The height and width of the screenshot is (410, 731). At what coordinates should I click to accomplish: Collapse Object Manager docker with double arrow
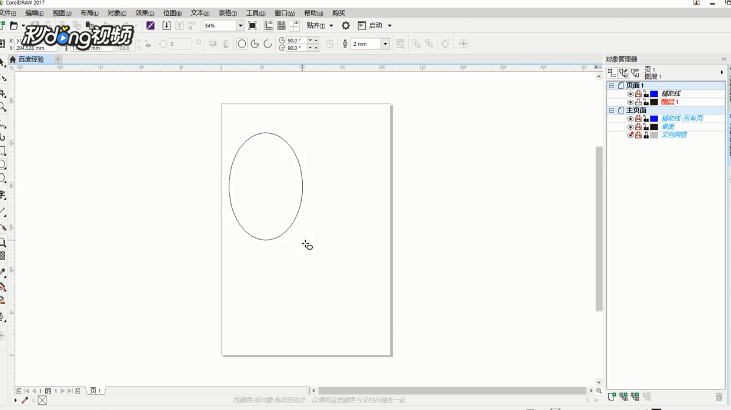coord(724,59)
